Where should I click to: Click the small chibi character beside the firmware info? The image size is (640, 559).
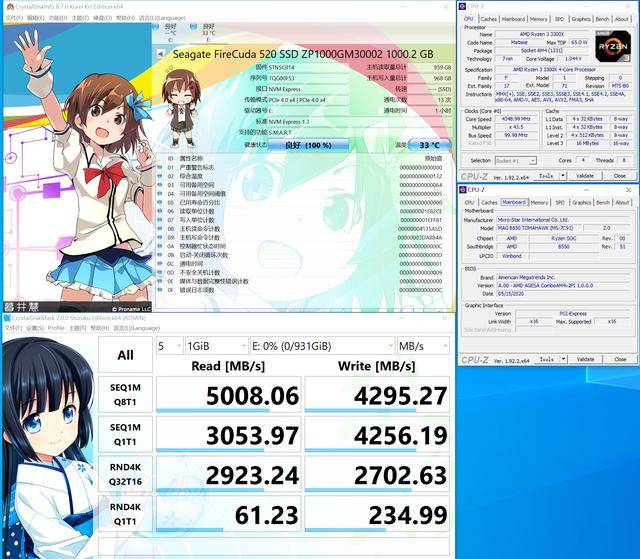pos(181,108)
